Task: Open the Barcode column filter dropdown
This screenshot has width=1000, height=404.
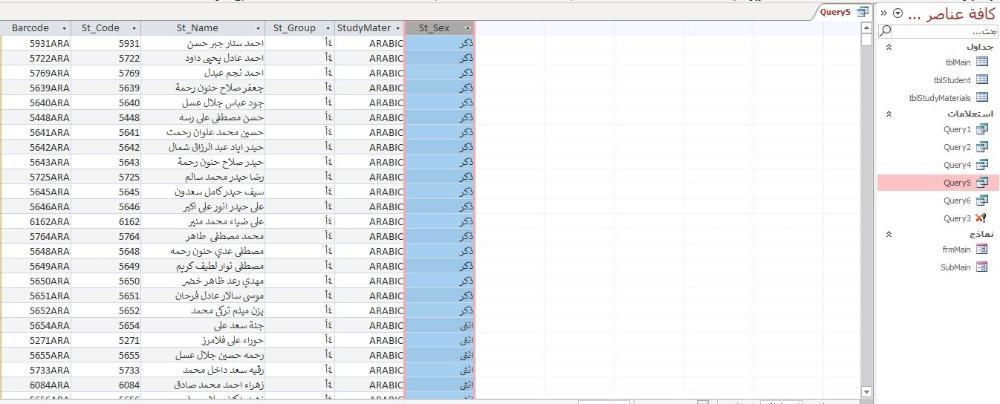Action: point(65,28)
